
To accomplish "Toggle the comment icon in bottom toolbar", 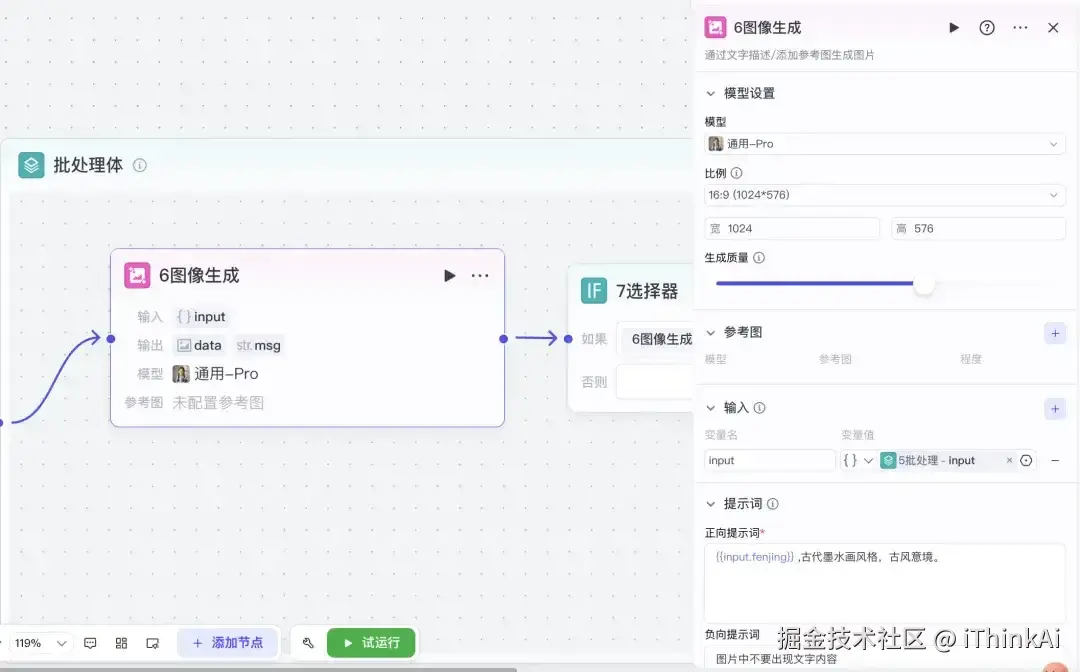I will click(90, 643).
